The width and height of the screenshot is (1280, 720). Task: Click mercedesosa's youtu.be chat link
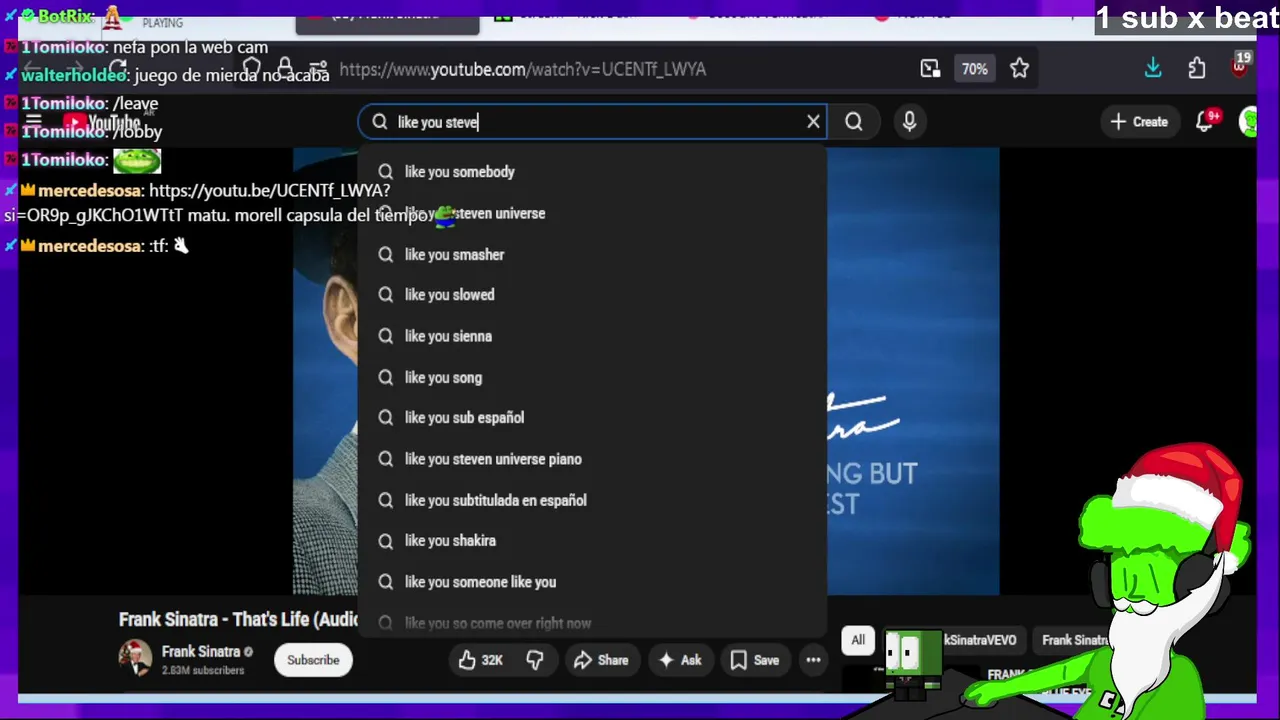[269, 190]
